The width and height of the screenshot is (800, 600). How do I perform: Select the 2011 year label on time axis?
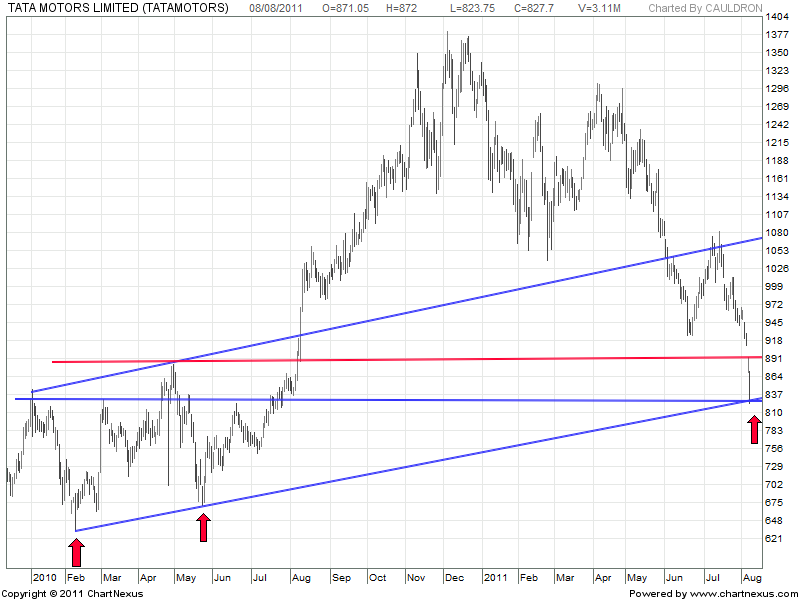click(496, 577)
